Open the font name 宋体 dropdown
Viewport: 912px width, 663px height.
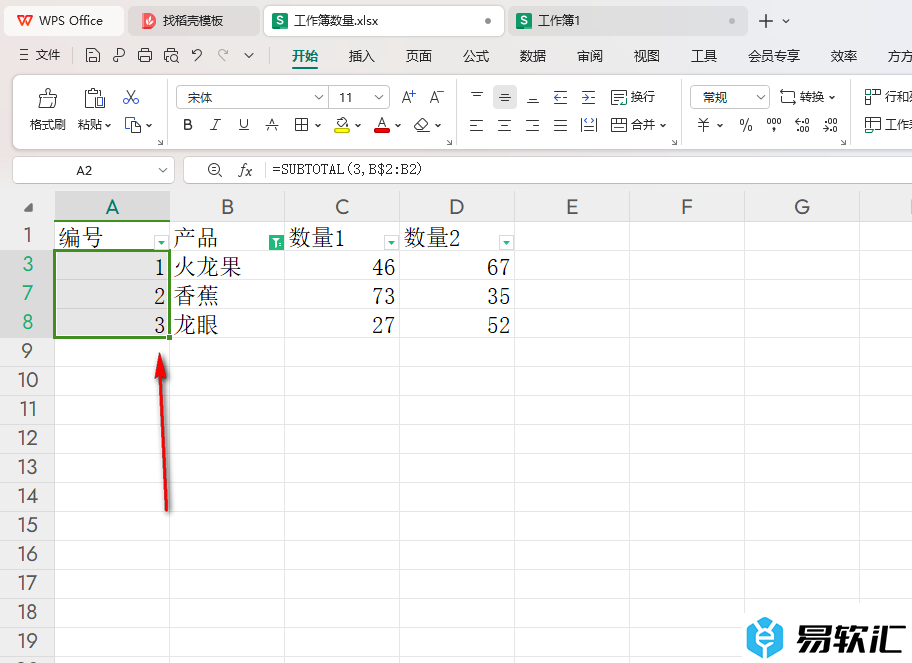coord(318,97)
